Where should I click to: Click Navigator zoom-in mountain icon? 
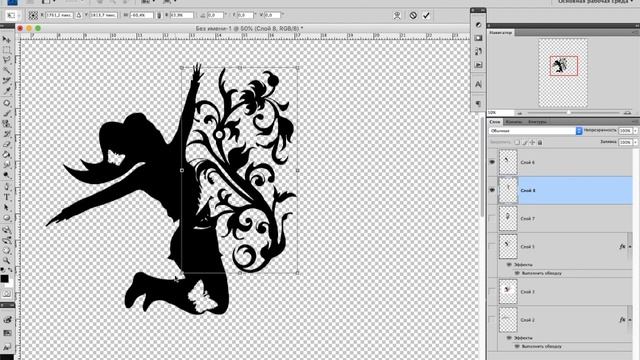click(627, 113)
